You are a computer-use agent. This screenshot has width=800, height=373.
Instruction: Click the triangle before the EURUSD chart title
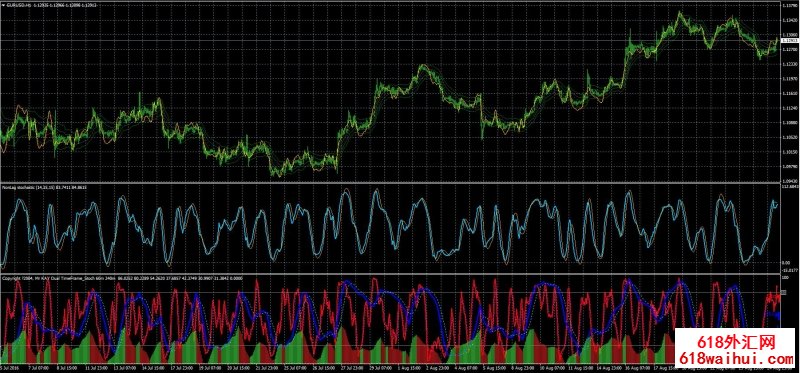(3, 5)
